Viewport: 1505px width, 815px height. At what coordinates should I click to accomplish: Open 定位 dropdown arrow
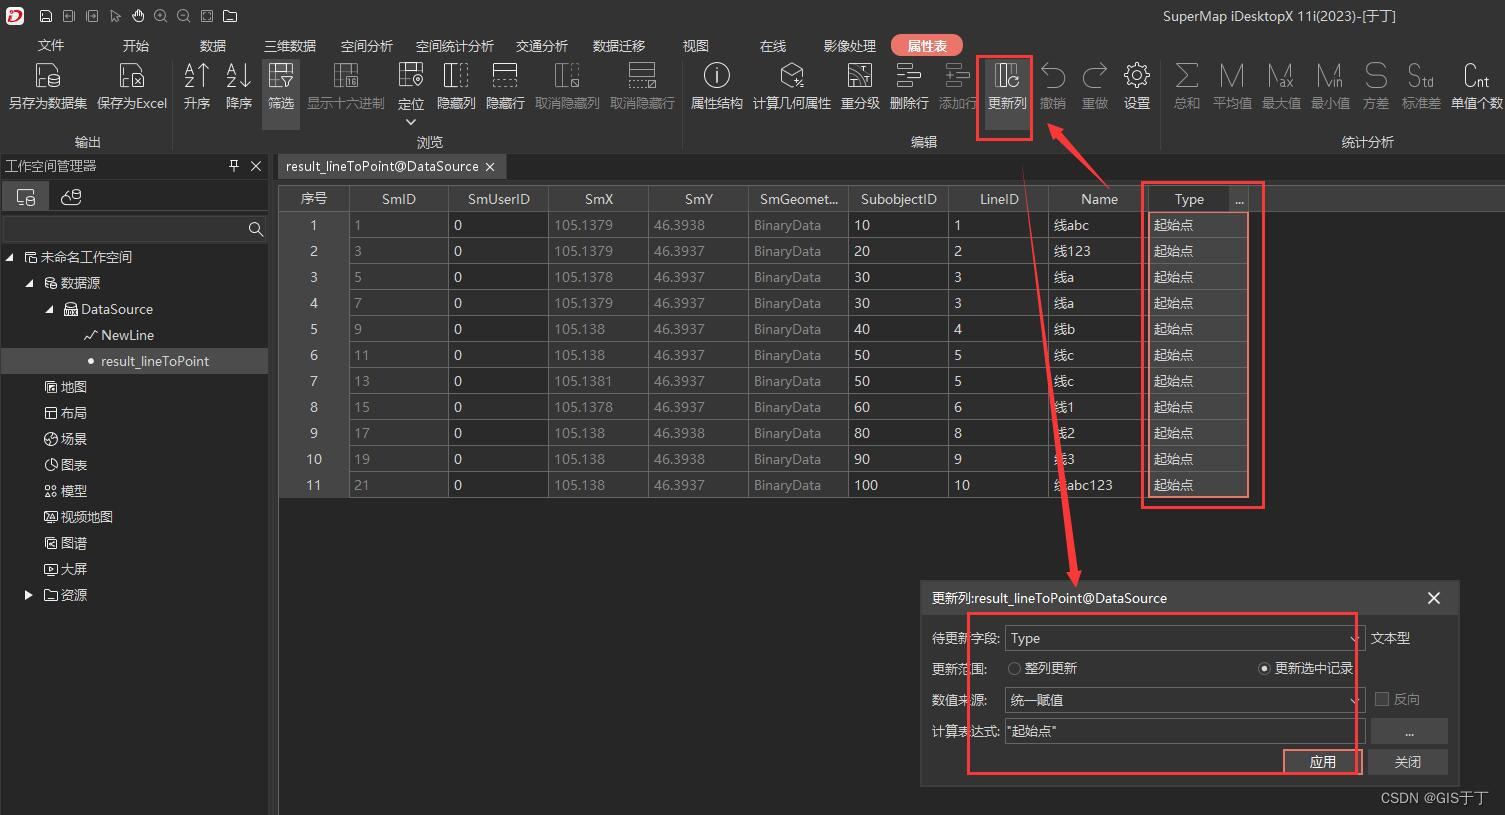[x=411, y=122]
